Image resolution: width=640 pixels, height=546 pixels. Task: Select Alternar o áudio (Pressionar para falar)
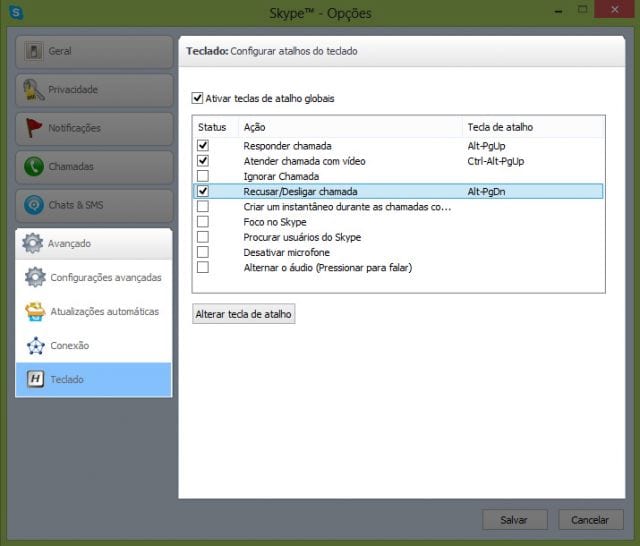(x=328, y=268)
